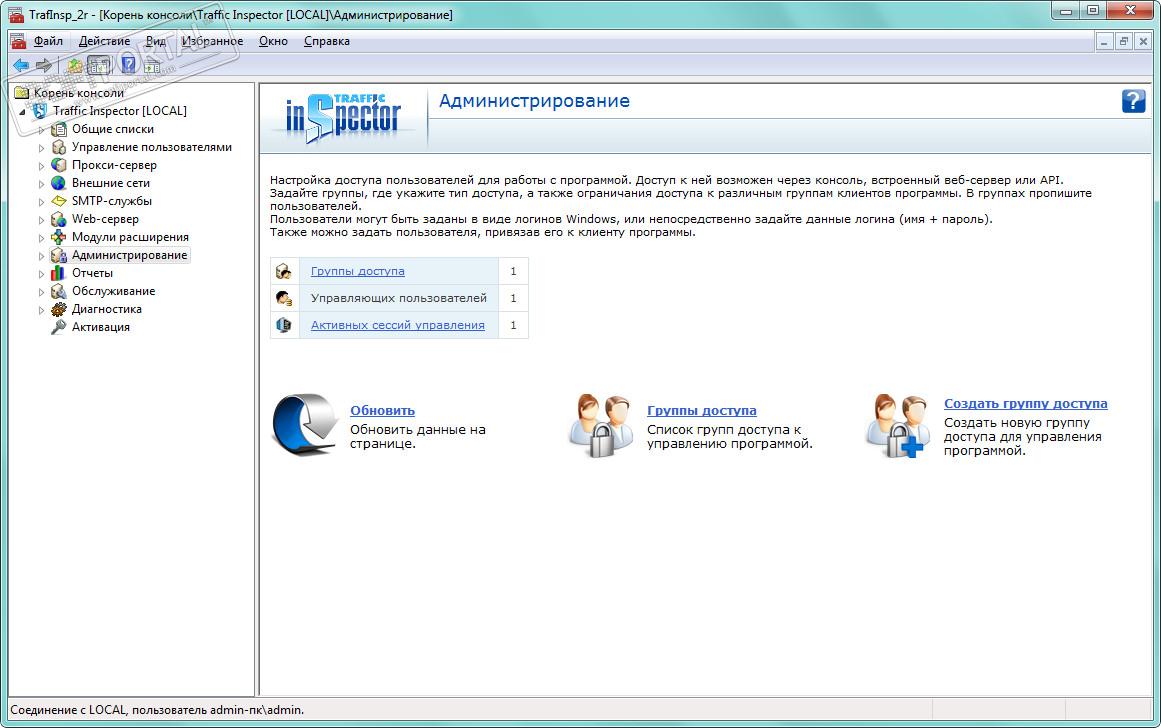Screen dimensions: 1161x728
Task: Click the TrafInsp_2r title bar application icon
Action: tap(16, 14)
